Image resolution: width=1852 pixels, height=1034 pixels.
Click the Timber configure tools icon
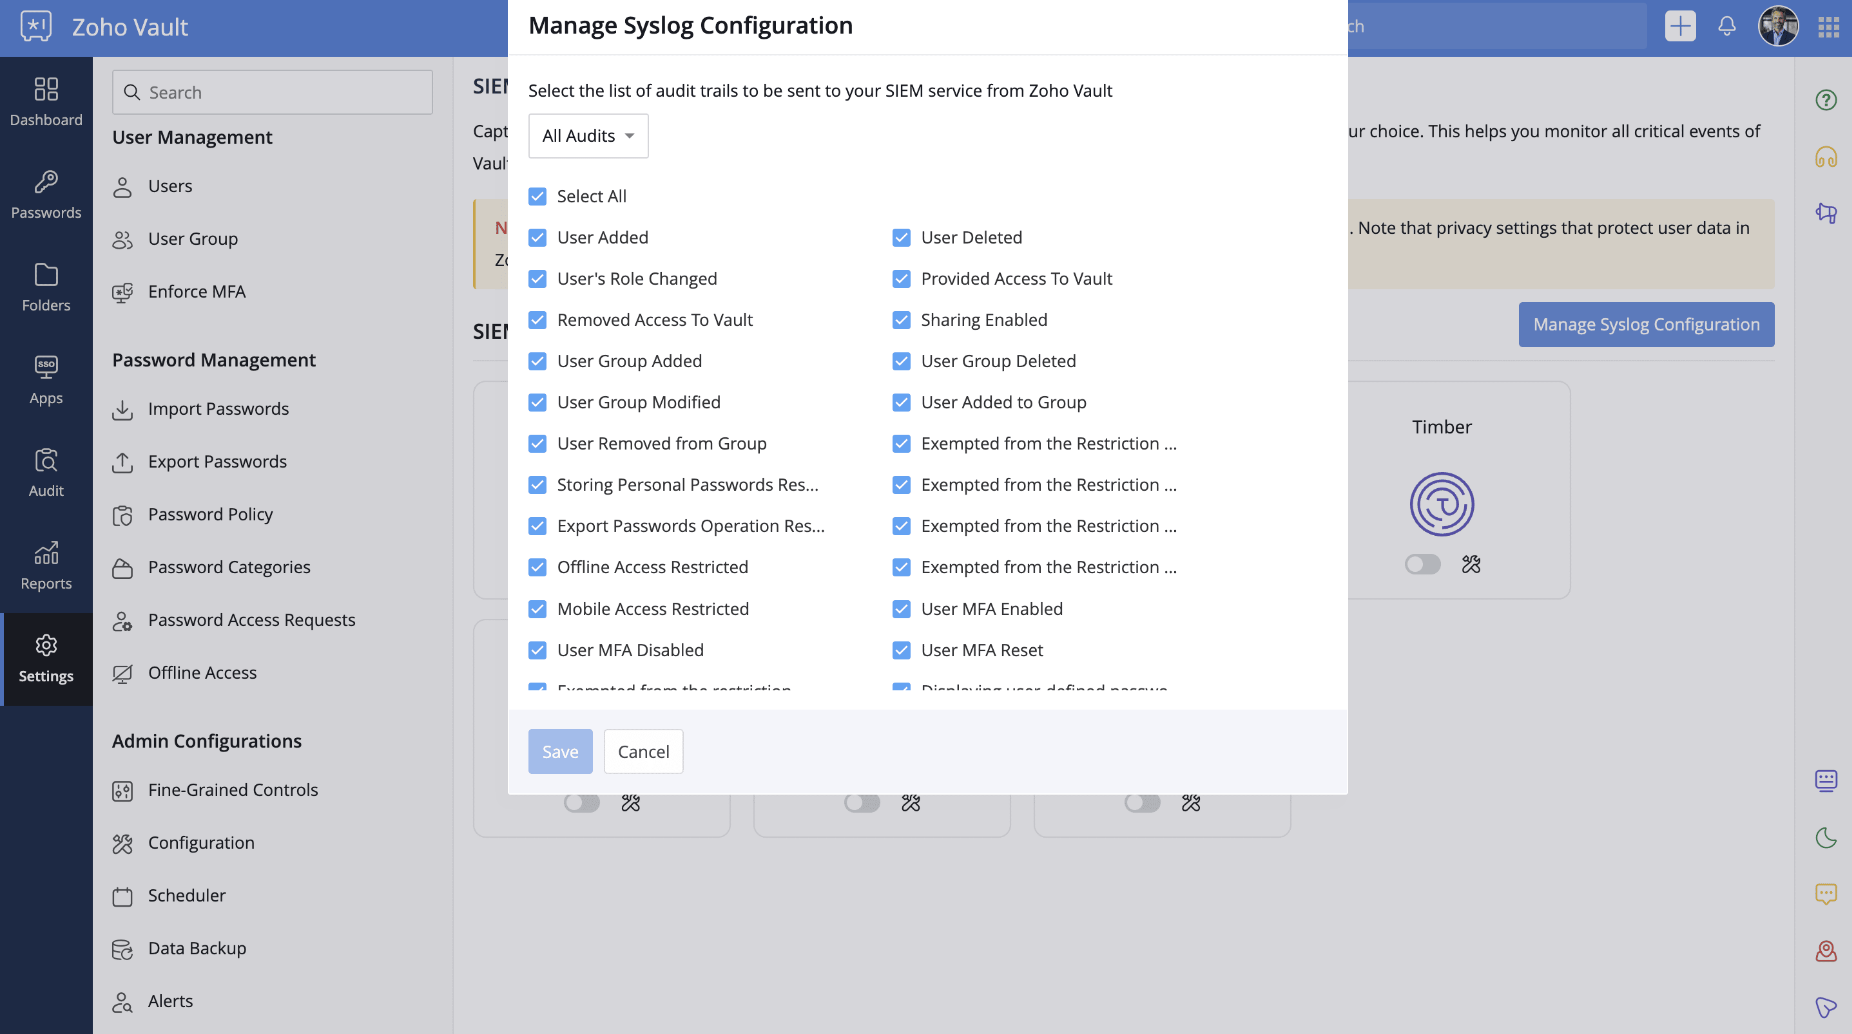tap(1471, 564)
